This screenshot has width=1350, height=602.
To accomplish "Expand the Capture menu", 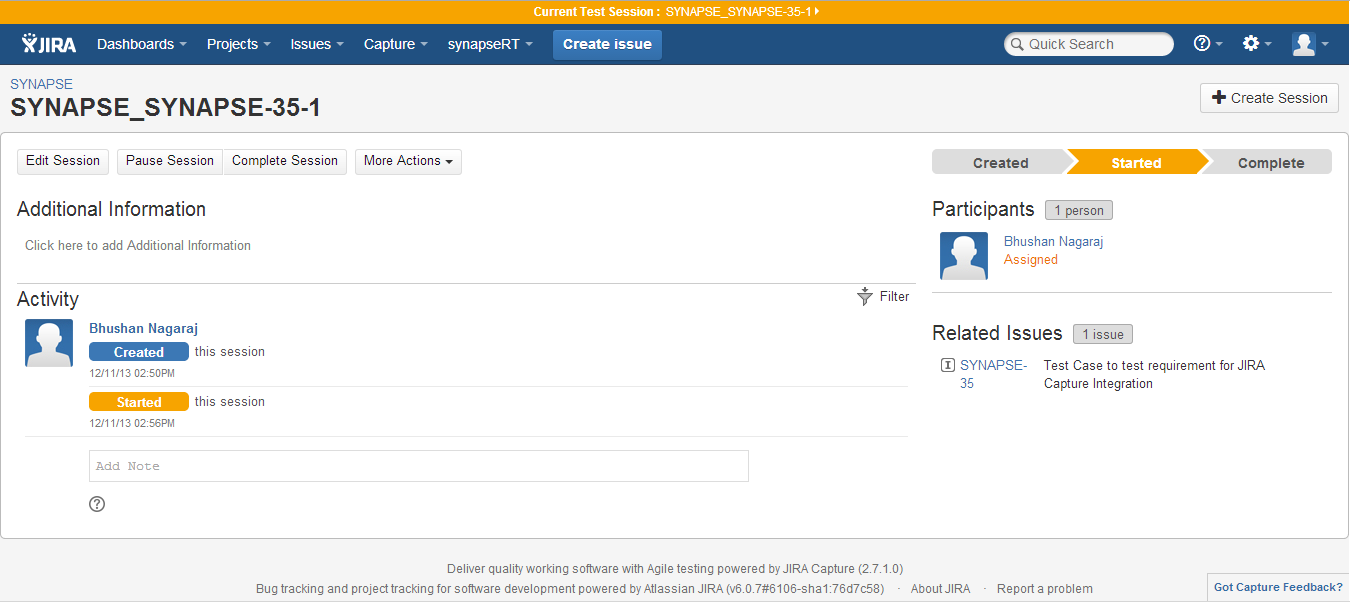I will coord(396,44).
